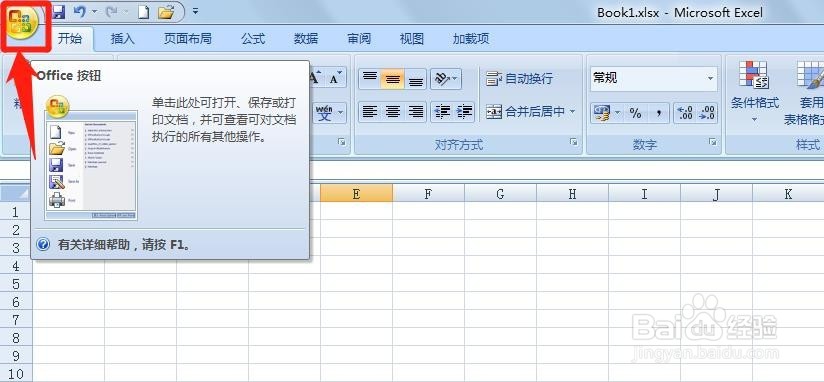Open the 审阅 tab

coord(359,38)
